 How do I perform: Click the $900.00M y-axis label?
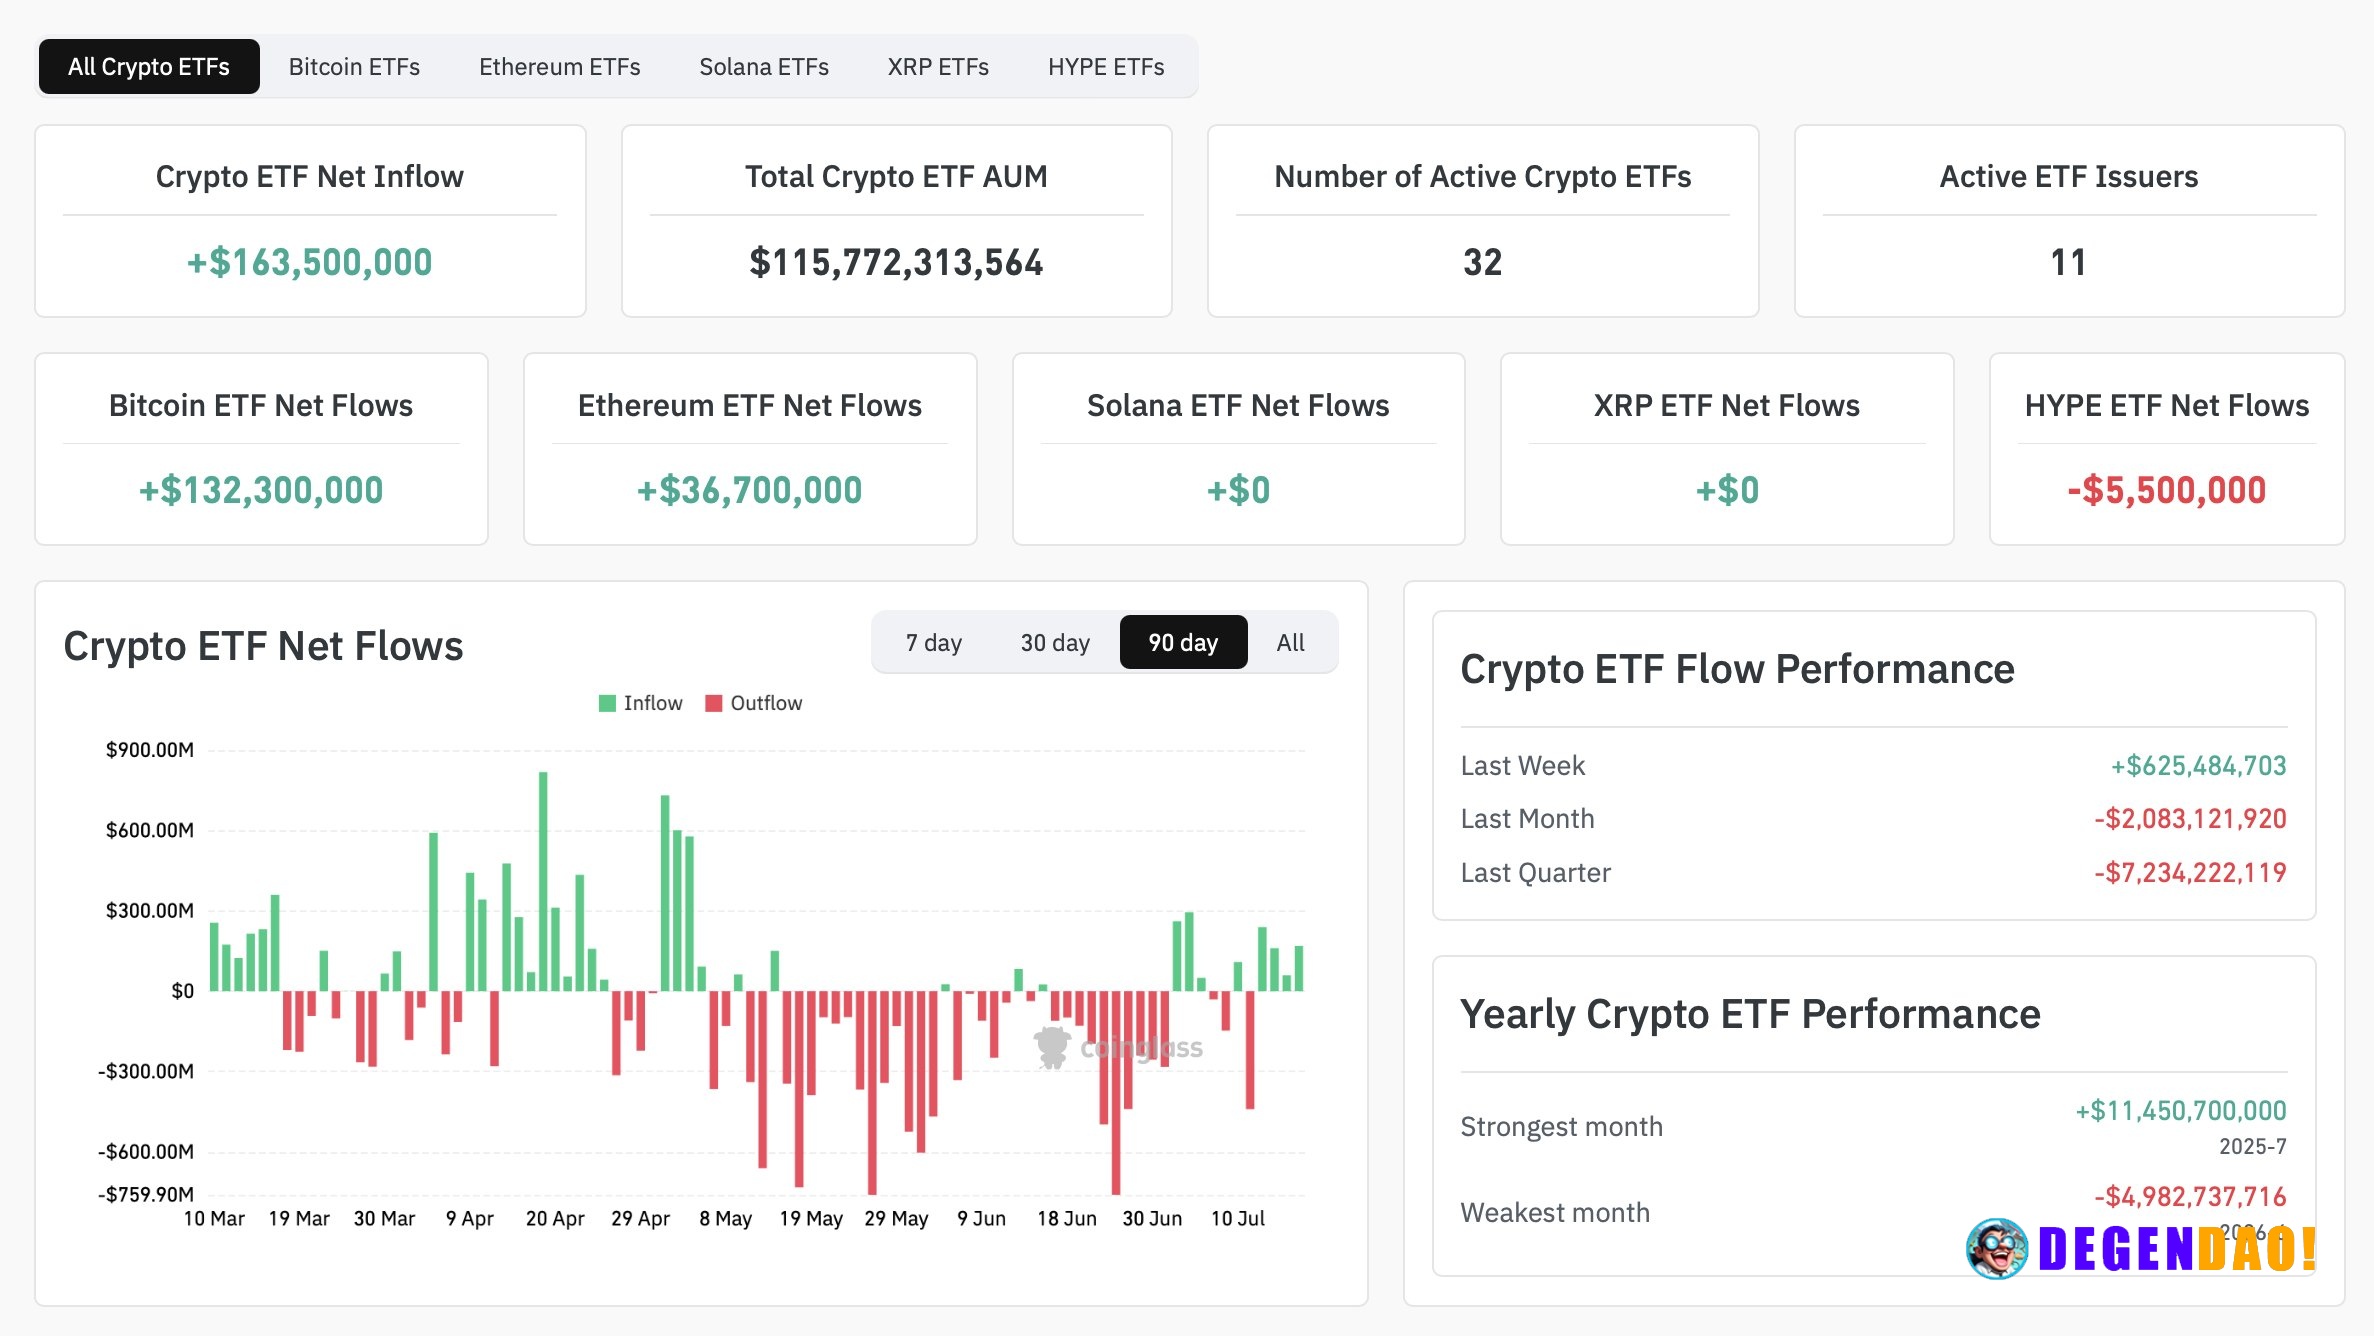150,750
